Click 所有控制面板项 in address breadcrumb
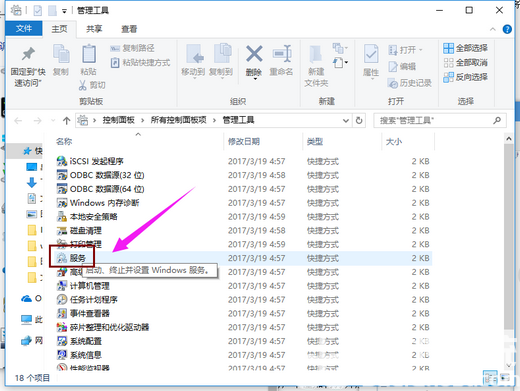The image size is (520, 391). (178, 120)
